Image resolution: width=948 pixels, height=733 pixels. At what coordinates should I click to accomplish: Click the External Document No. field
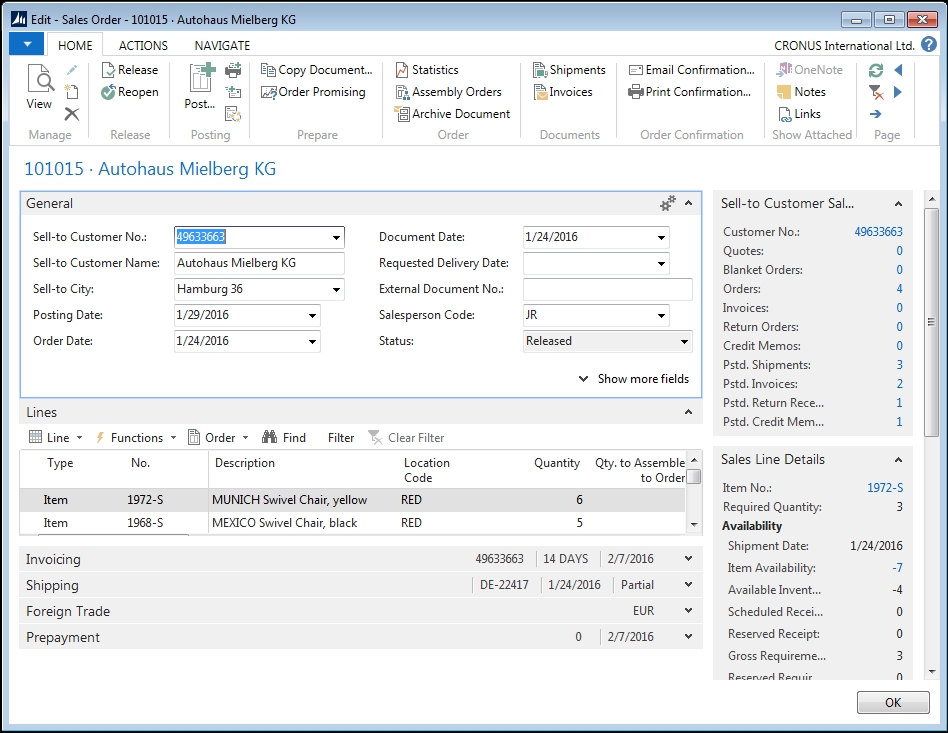[608, 290]
